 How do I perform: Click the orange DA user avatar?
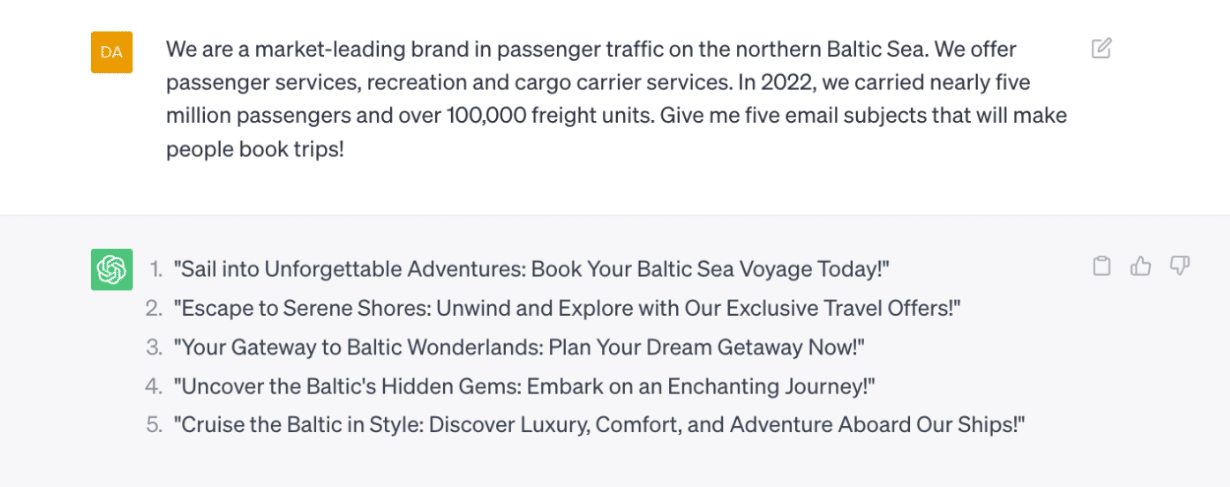(112, 52)
